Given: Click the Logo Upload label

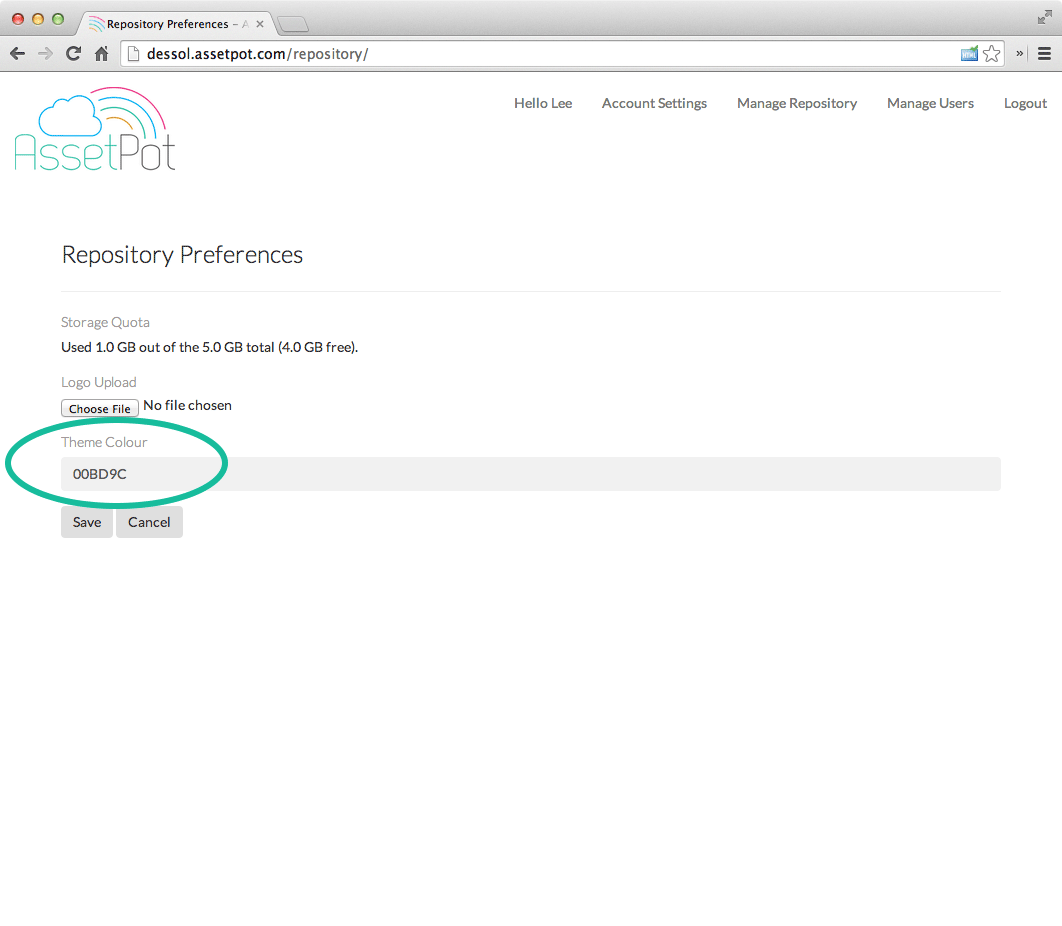Looking at the screenshot, I should [x=99, y=382].
